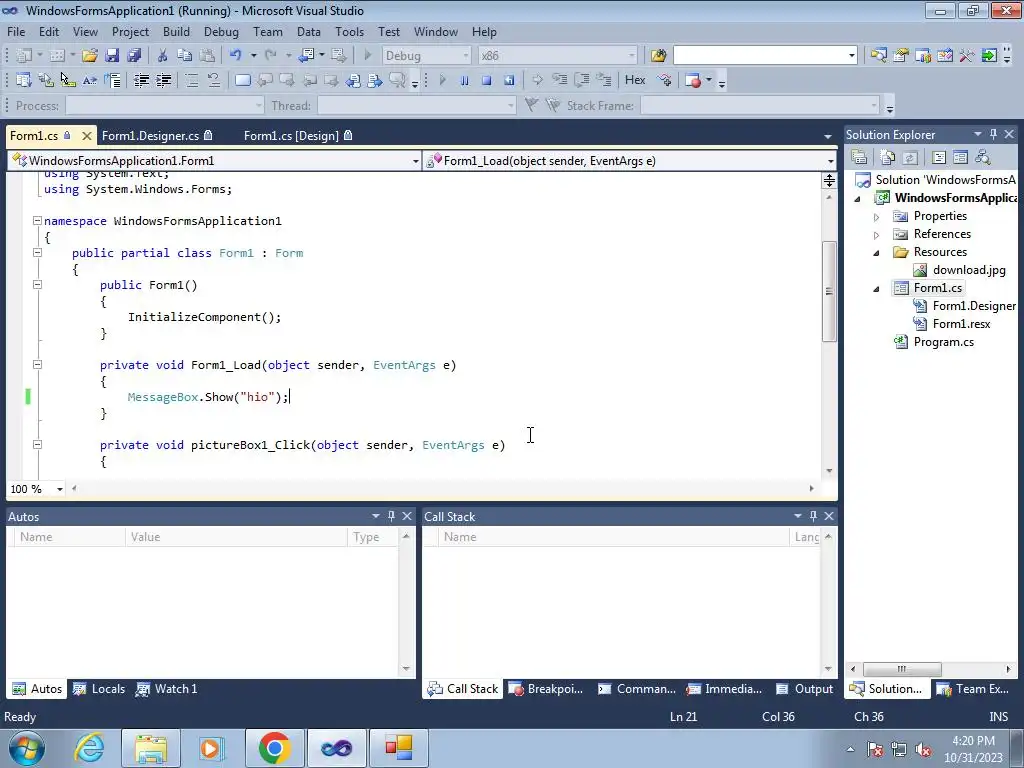Open the File menu

click(x=16, y=31)
